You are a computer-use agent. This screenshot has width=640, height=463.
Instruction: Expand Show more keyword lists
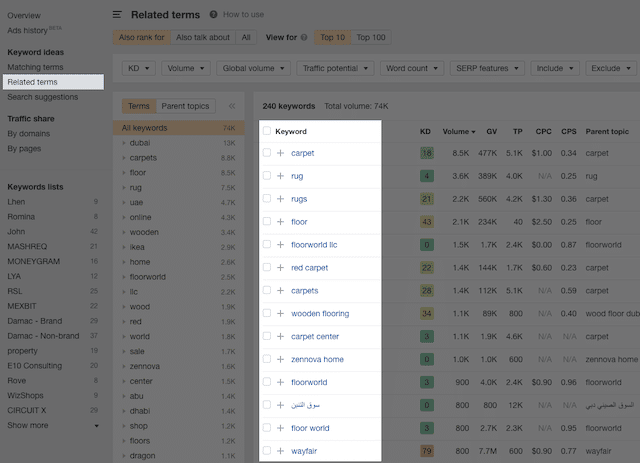pyautogui.click(x=53, y=425)
